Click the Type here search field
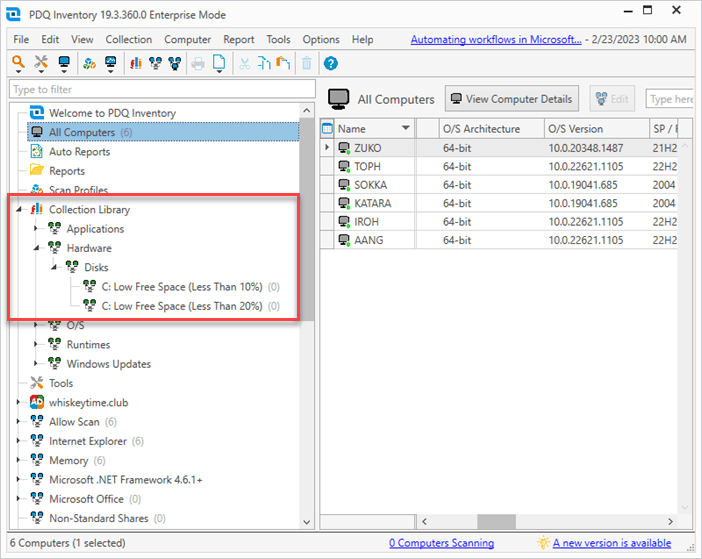 pos(670,99)
